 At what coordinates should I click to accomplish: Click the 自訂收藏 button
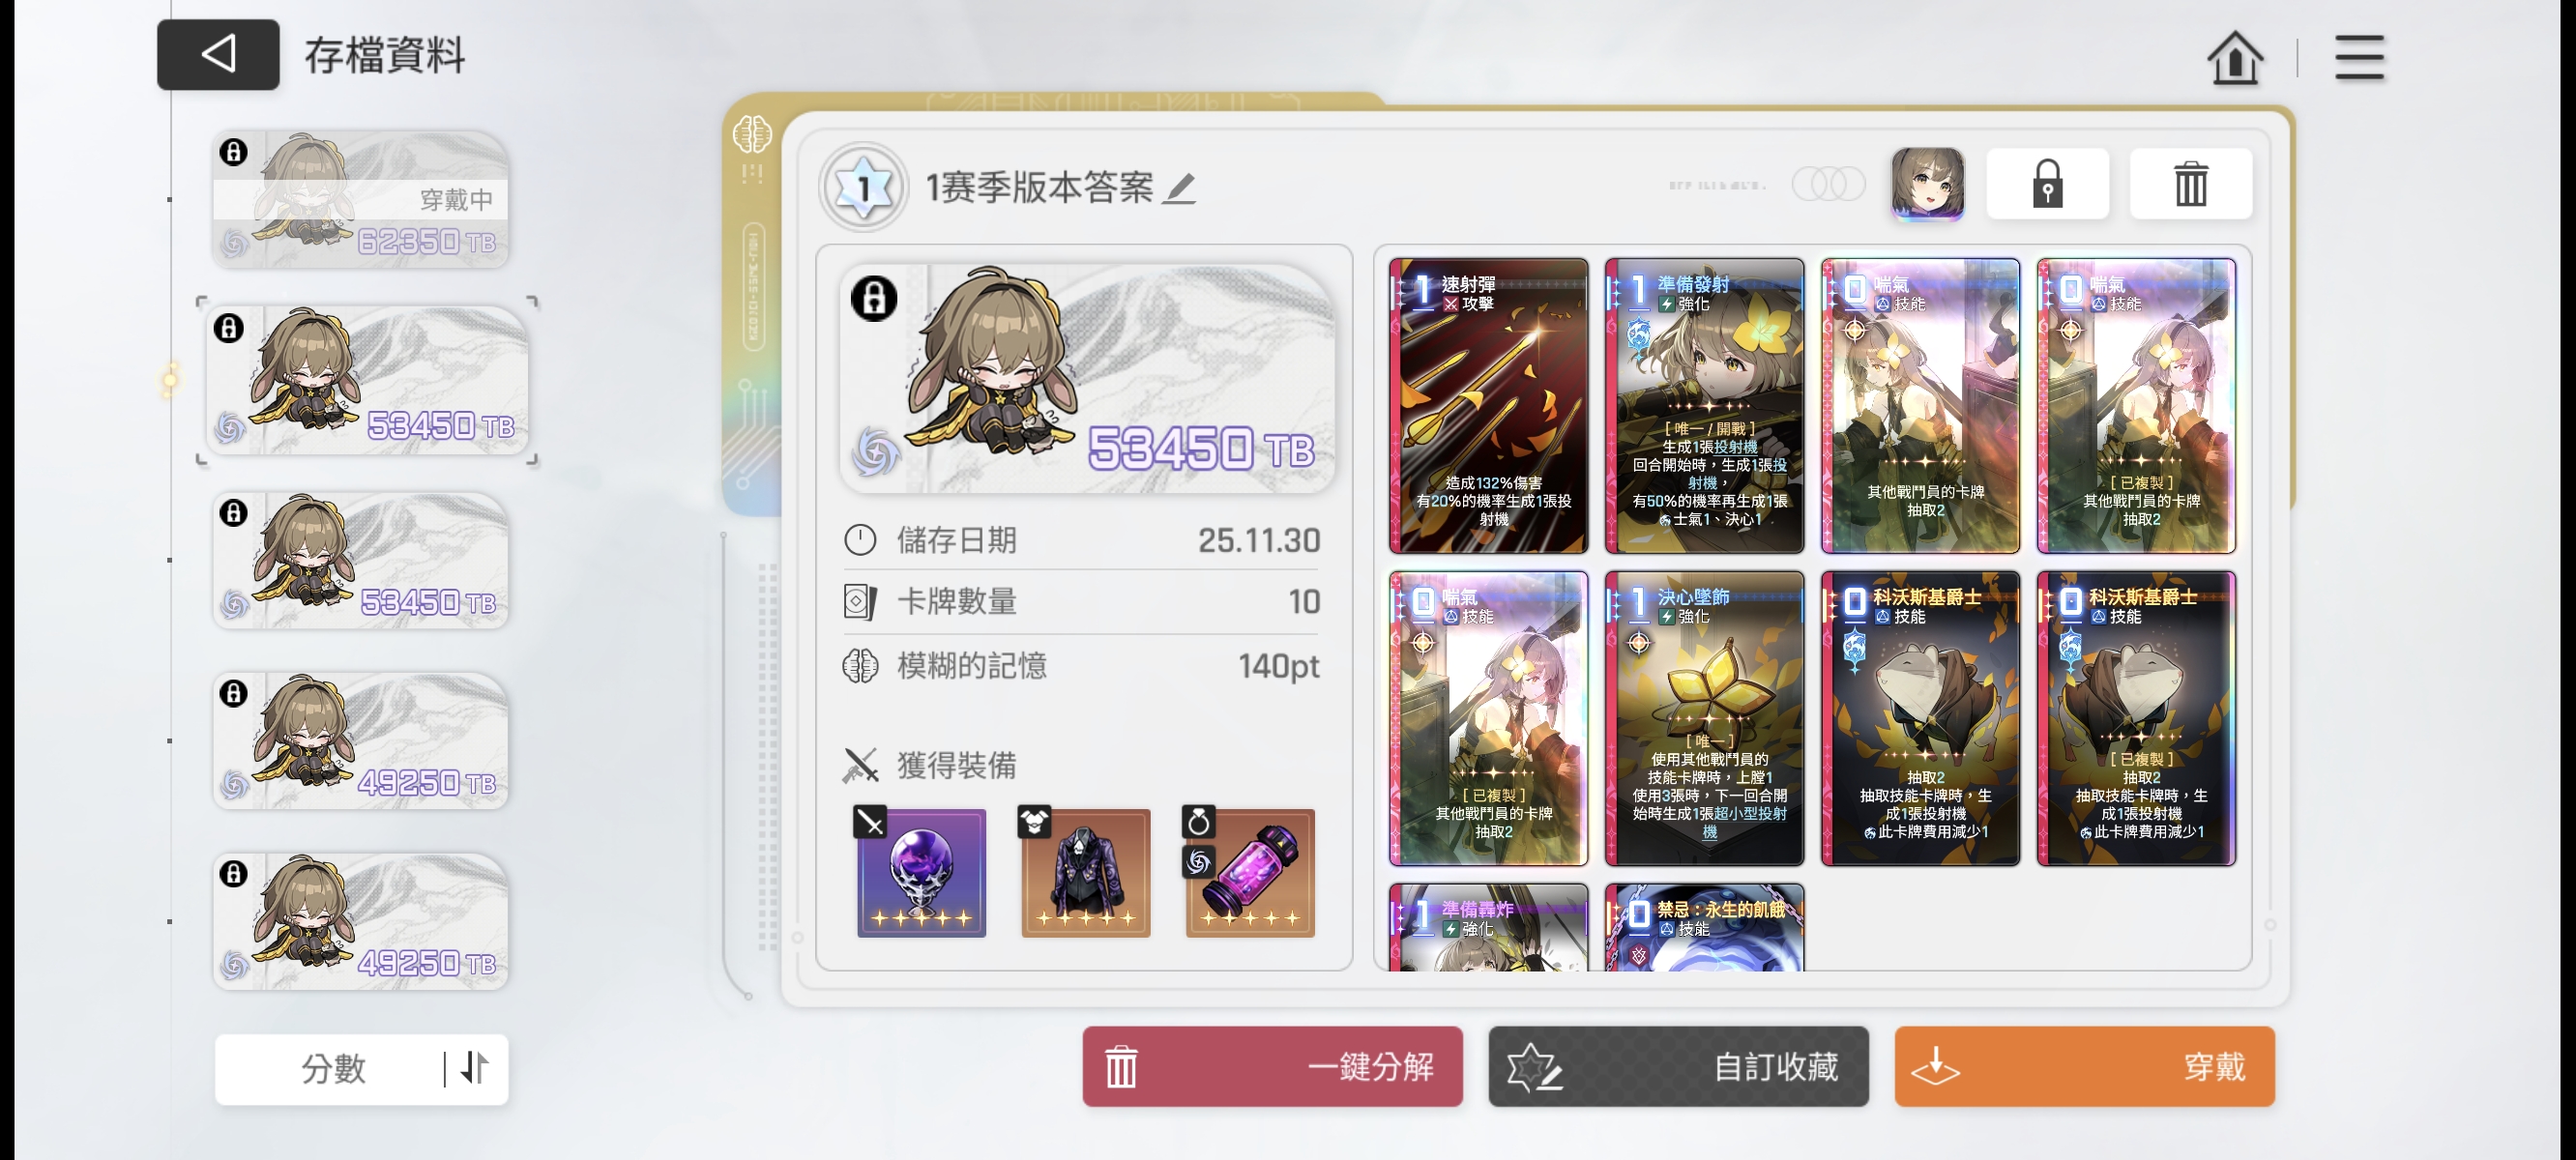1678,1066
